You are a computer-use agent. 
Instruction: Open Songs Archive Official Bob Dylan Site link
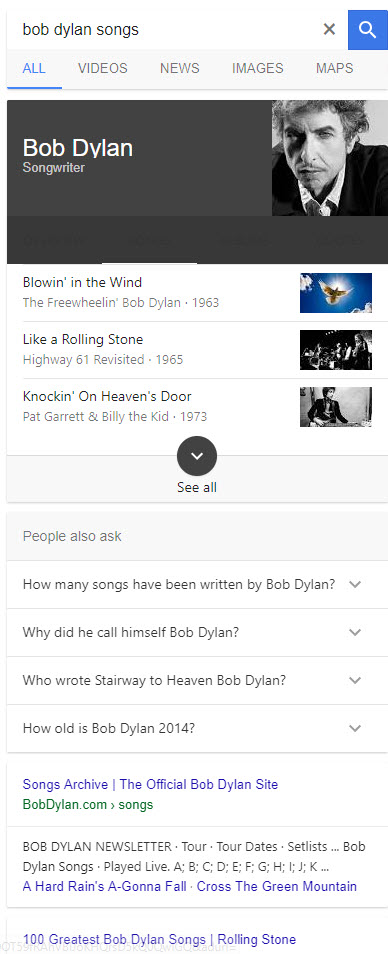pos(150,784)
